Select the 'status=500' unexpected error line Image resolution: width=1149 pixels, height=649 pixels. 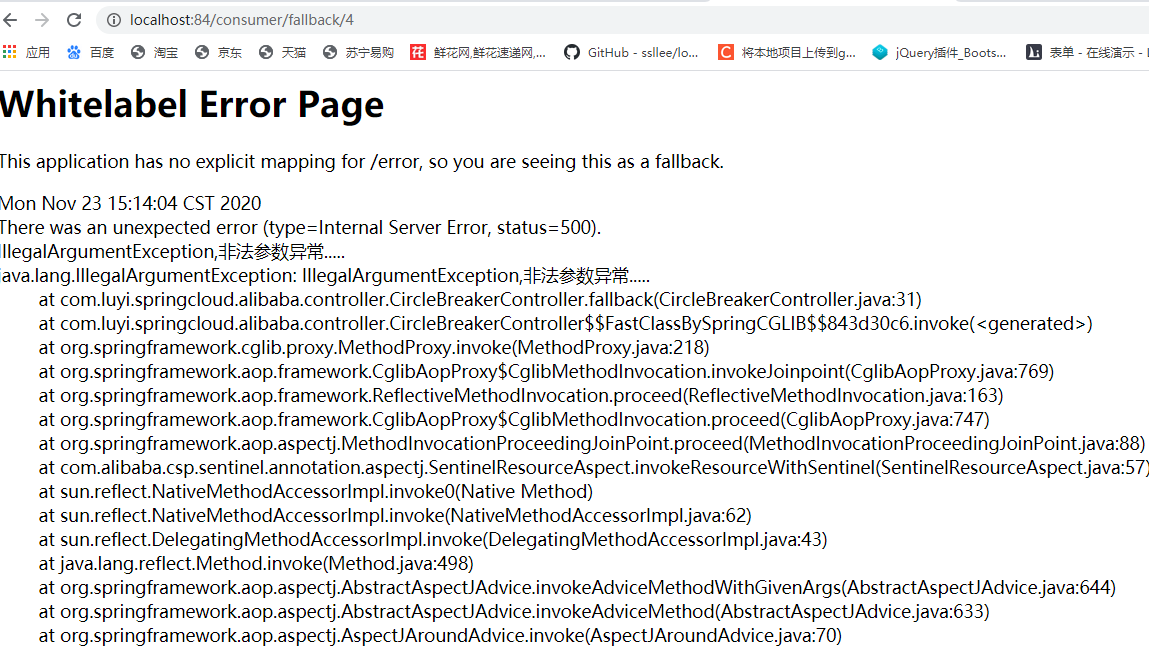(x=300, y=227)
